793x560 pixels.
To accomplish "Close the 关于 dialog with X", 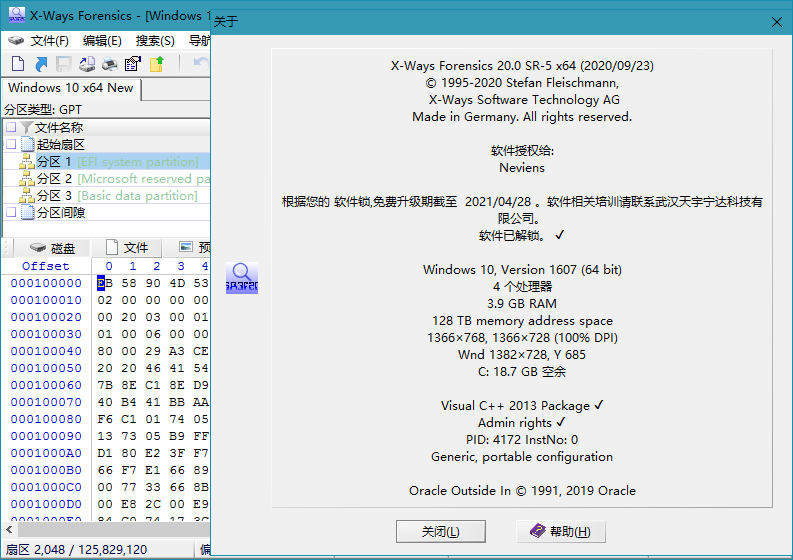I will tap(777, 22).
